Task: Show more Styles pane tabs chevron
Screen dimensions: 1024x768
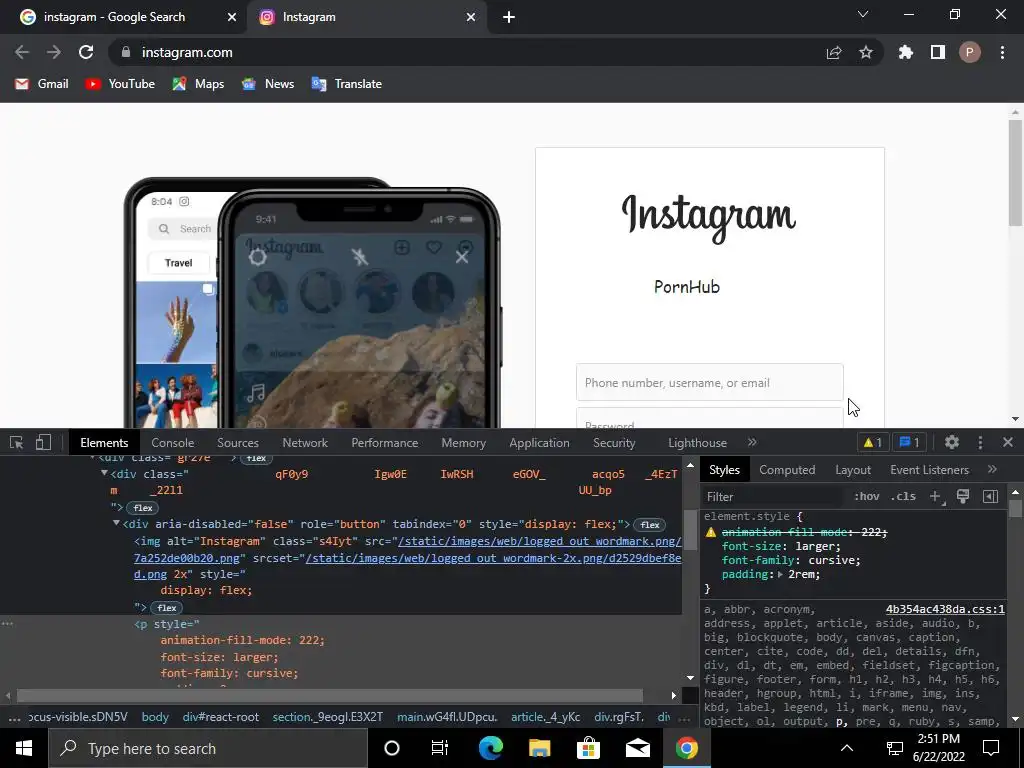Action: coord(992,470)
